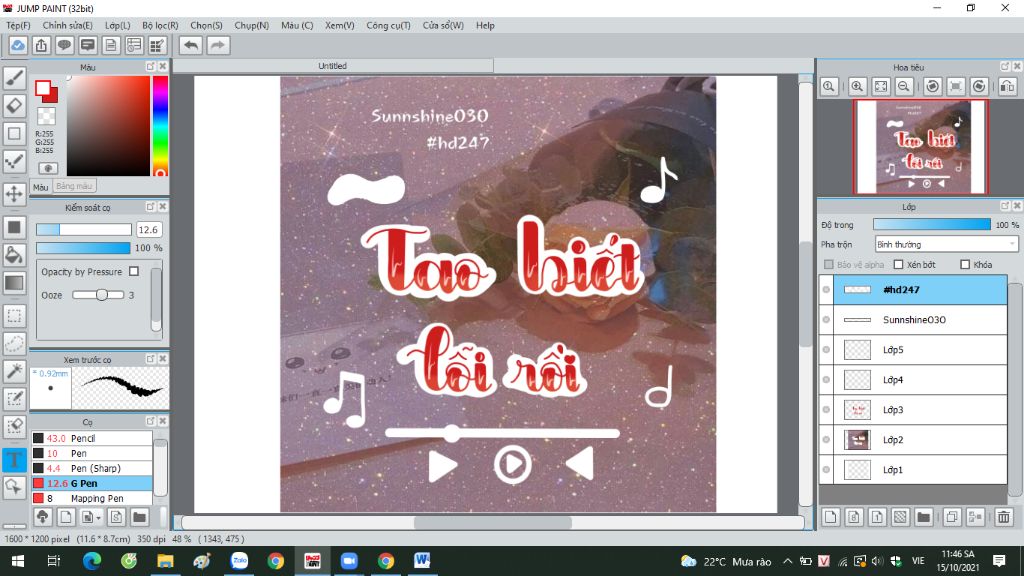Screen dimensions: 1024x576
Task: Click the cloud icon in the toolbar
Action: click(18, 45)
